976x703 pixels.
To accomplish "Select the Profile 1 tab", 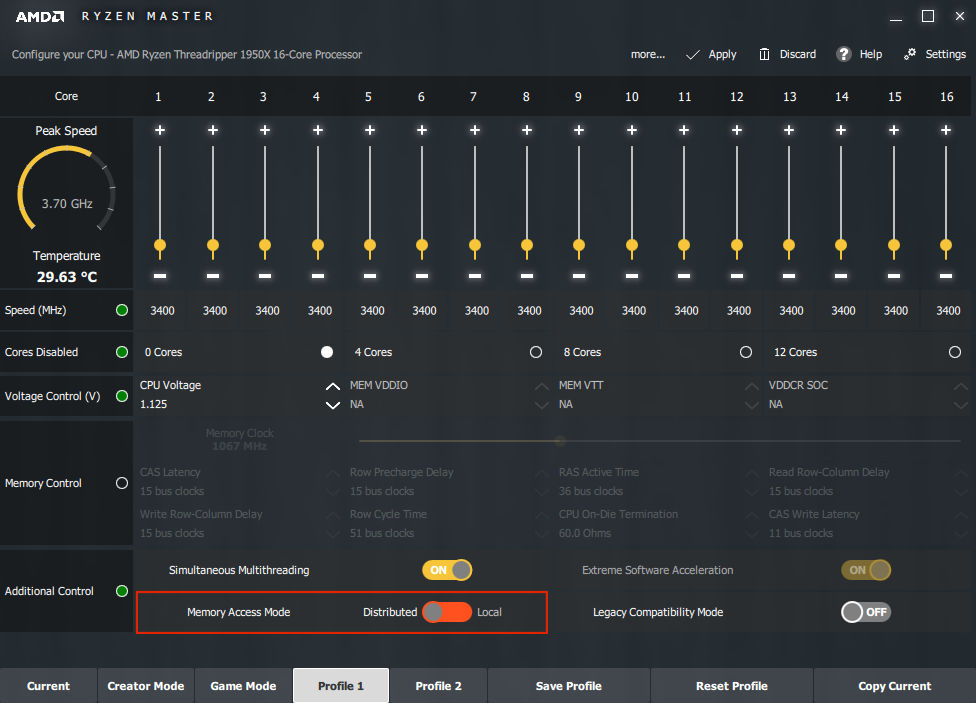I will pos(341,686).
